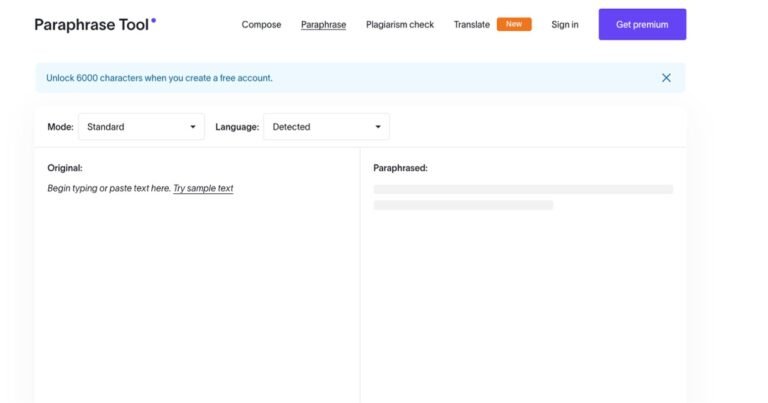Click the orange New badge
768x403 pixels.
tap(514, 24)
